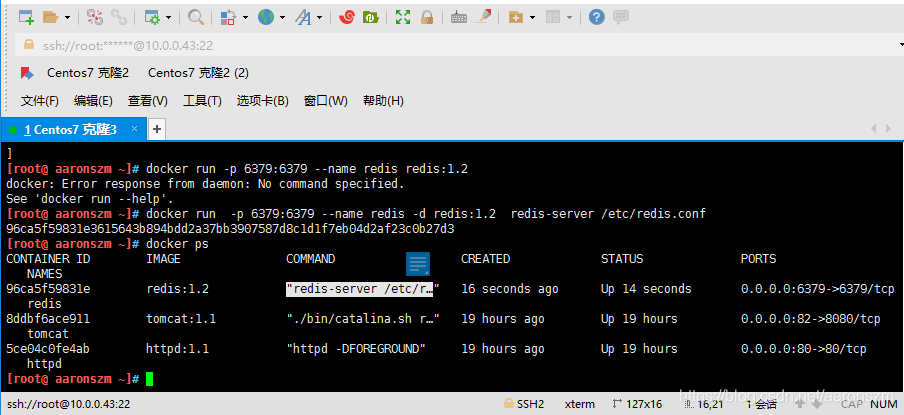Open the color scheme icon
The width and height of the screenshot is (904, 415).
click(228, 17)
